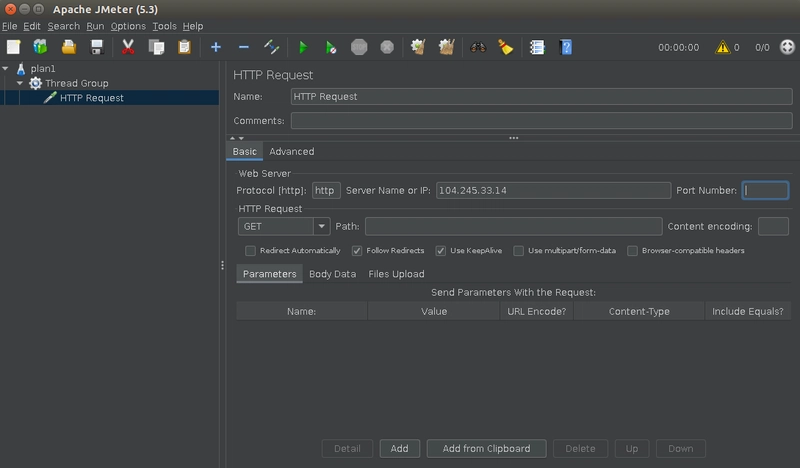Screen dimensions: 800x468
Task: Collapse all nodes with the minus icon
Action: (244, 47)
